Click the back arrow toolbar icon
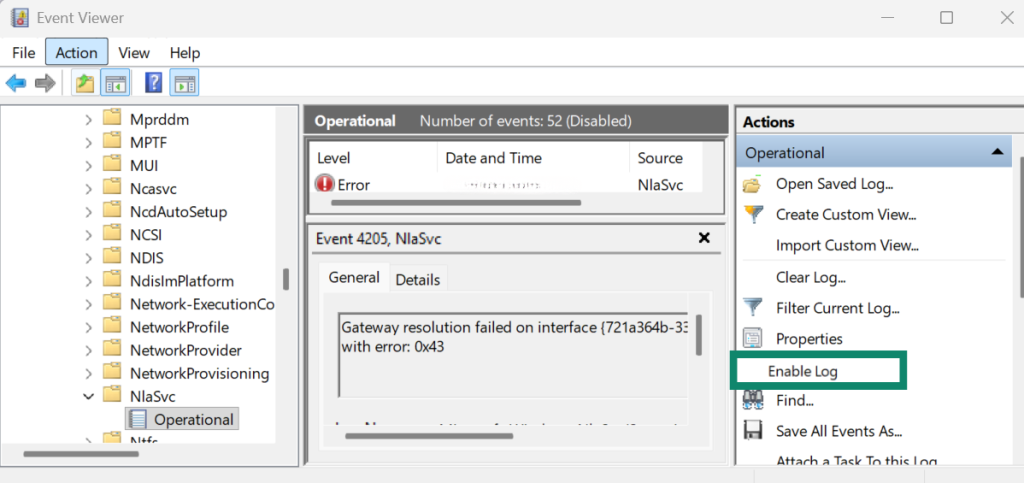 coord(16,83)
